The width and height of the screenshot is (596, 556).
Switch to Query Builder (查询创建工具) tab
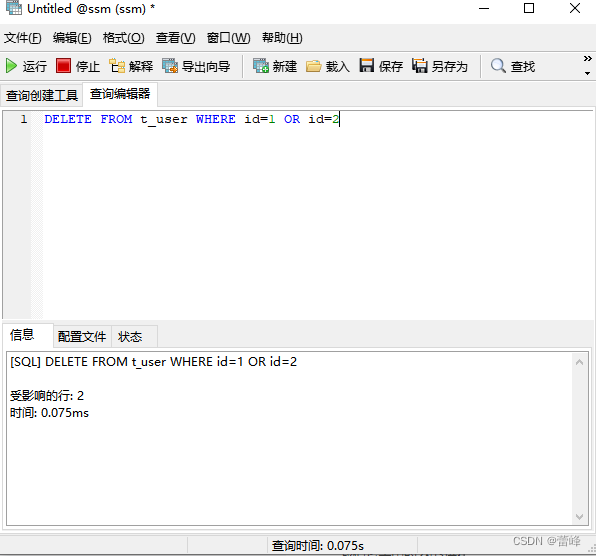click(x=41, y=95)
